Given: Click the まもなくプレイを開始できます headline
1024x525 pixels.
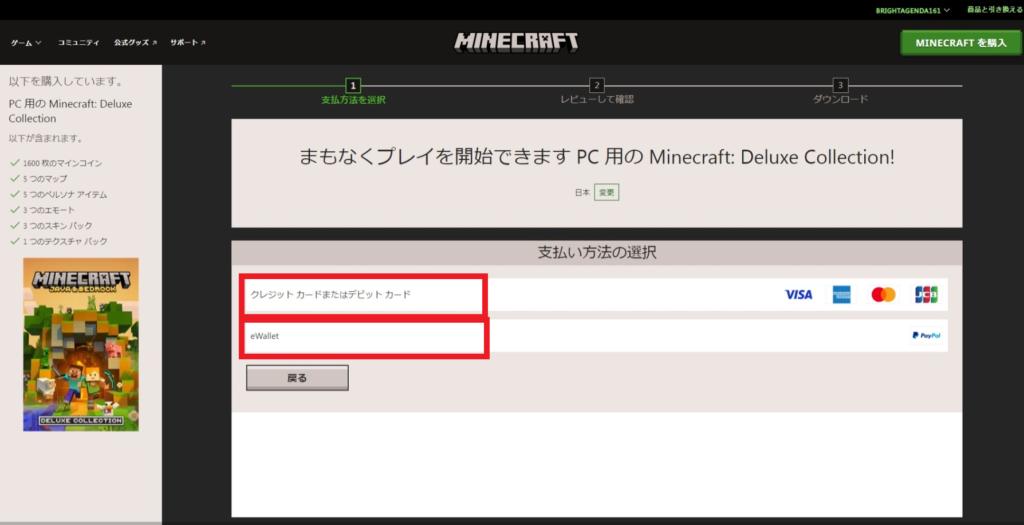Looking at the screenshot, I should tap(596, 157).
